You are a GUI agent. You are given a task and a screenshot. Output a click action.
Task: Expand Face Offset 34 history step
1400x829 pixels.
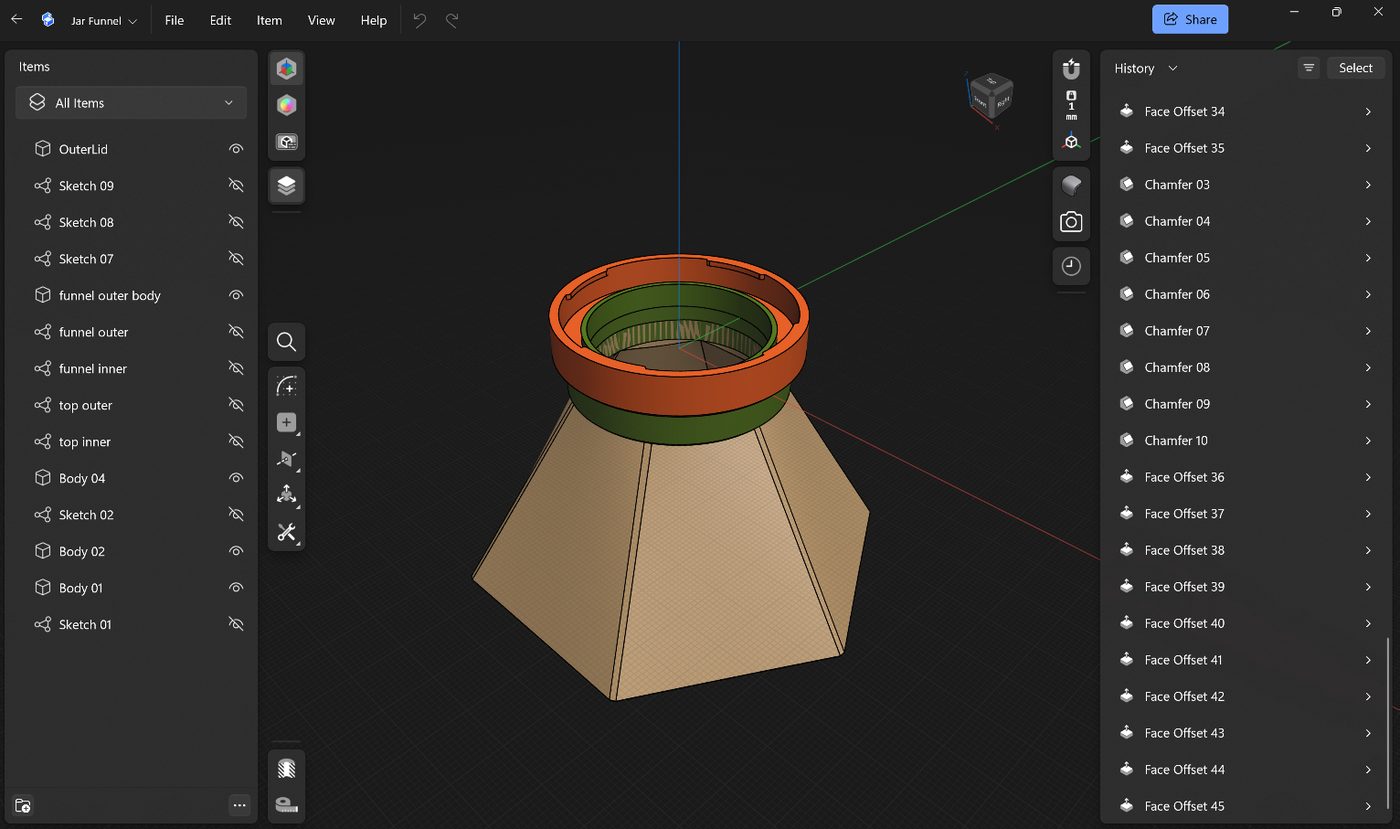click(x=1368, y=112)
